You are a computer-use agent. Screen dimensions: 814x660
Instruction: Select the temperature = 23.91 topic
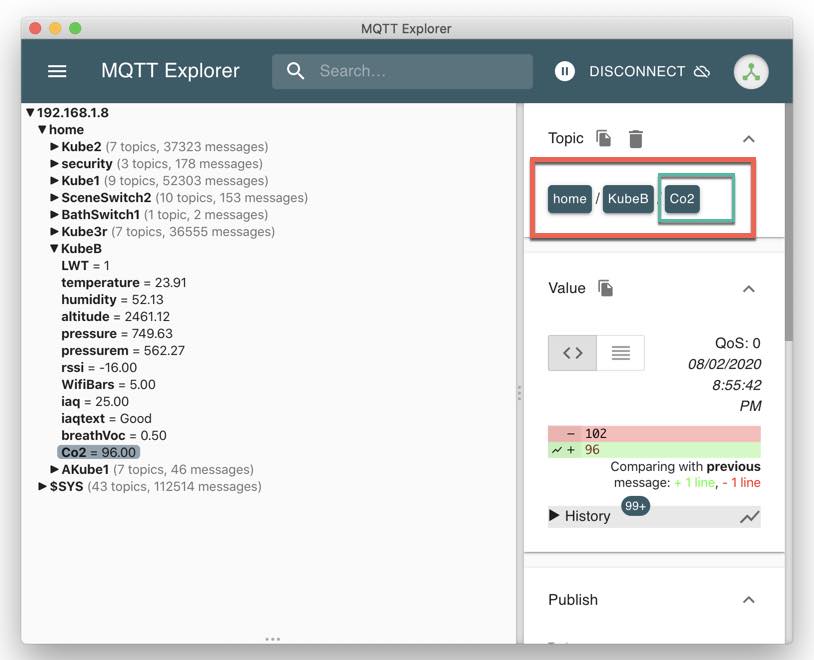pos(124,283)
